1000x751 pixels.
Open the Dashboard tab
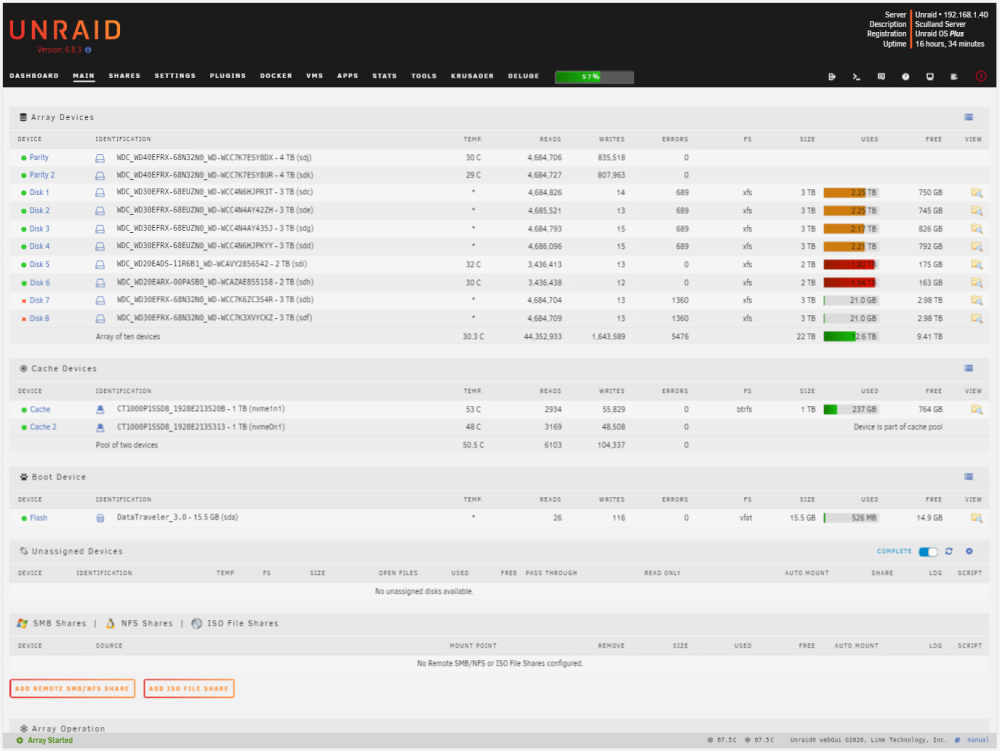pyautogui.click(x=34, y=76)
